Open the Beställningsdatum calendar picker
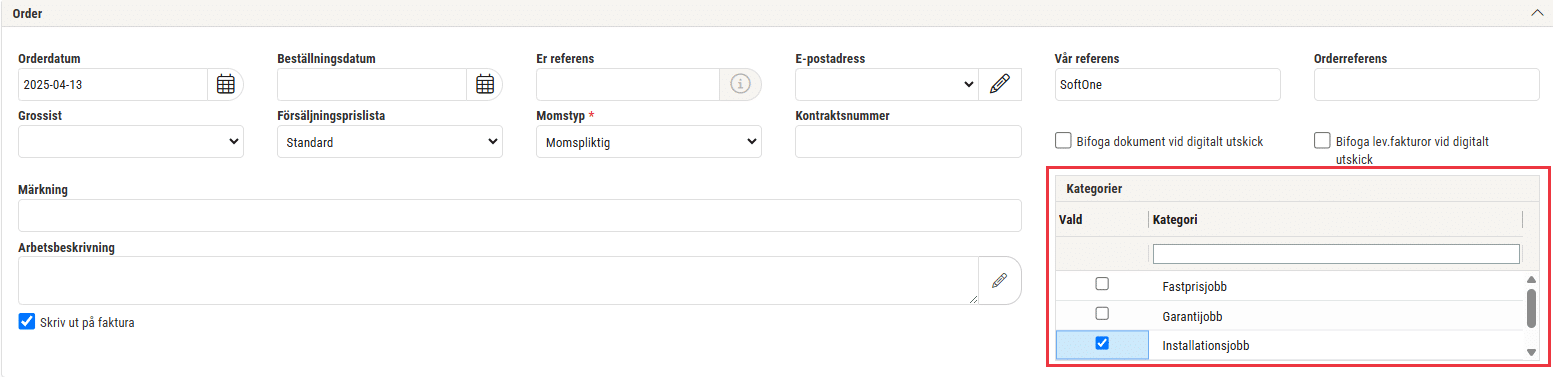1553x377 pixels. pos(485,85)
